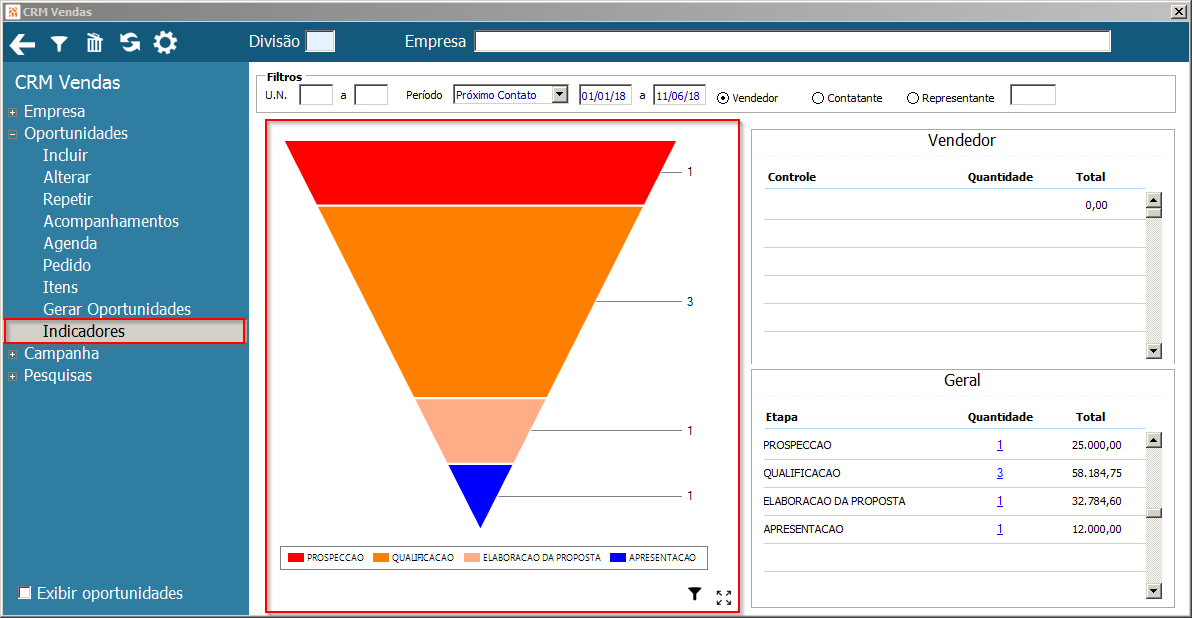Open Itens menu item
This screenshot has width=1192, height=618.
(x=60, y=287)
